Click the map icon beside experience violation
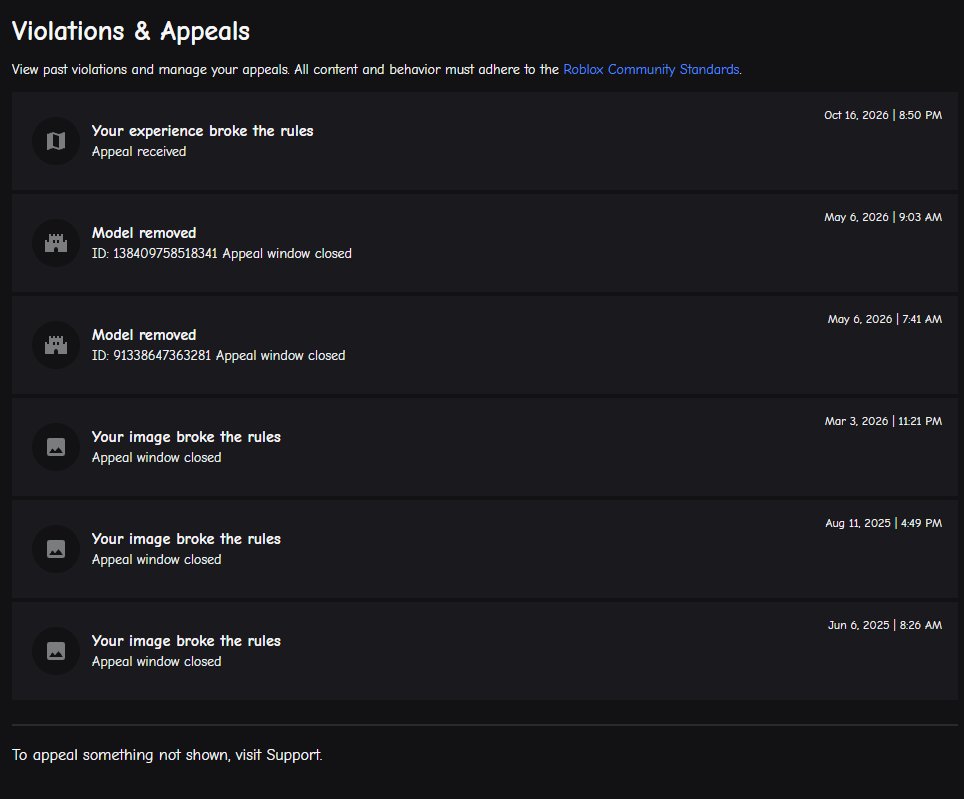 pyautogui.click(x=56, y=141)
